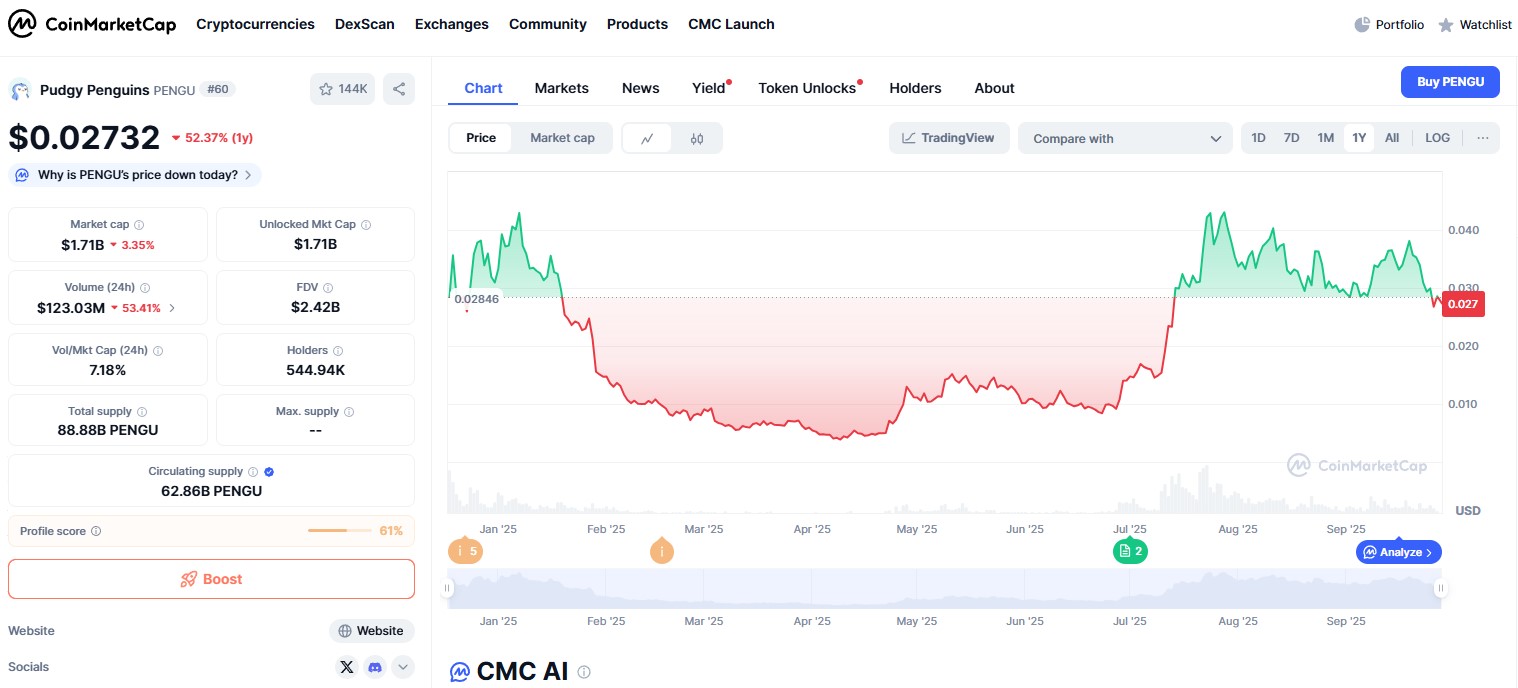Select the line chart view icon
This screenshot has width=1518, height=688.
648,138
